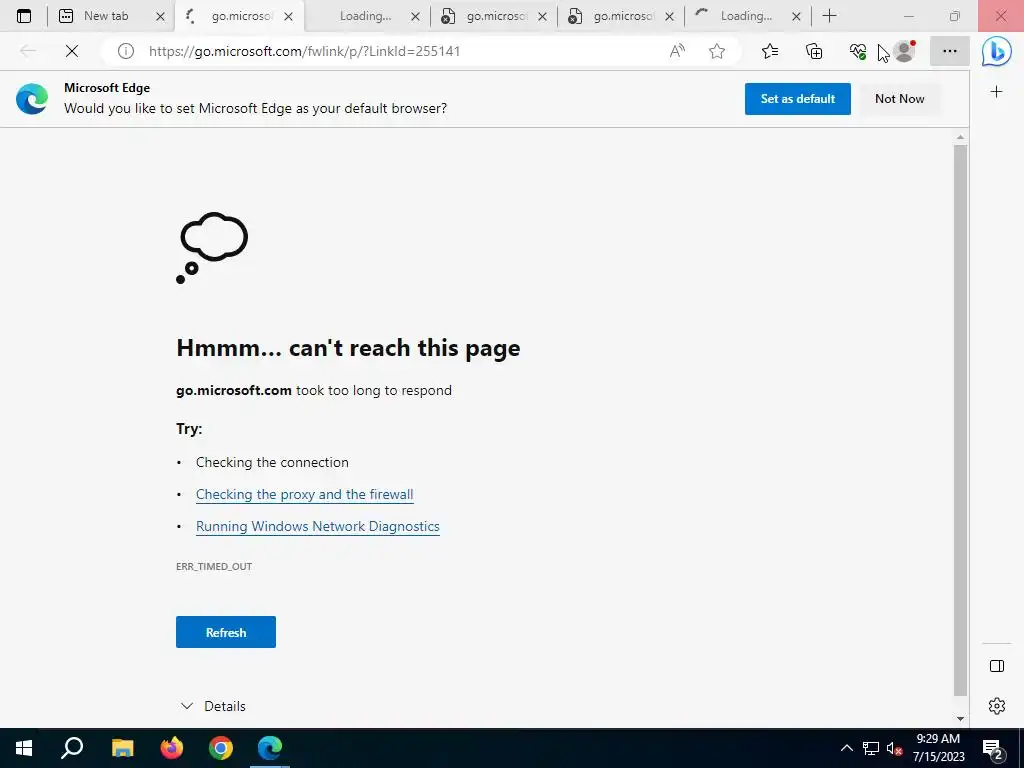Viewport: 1024px width, 768px height.
Task: Click scrollbar down arrow
Action: pyautogui.click(x=960, y=719)
